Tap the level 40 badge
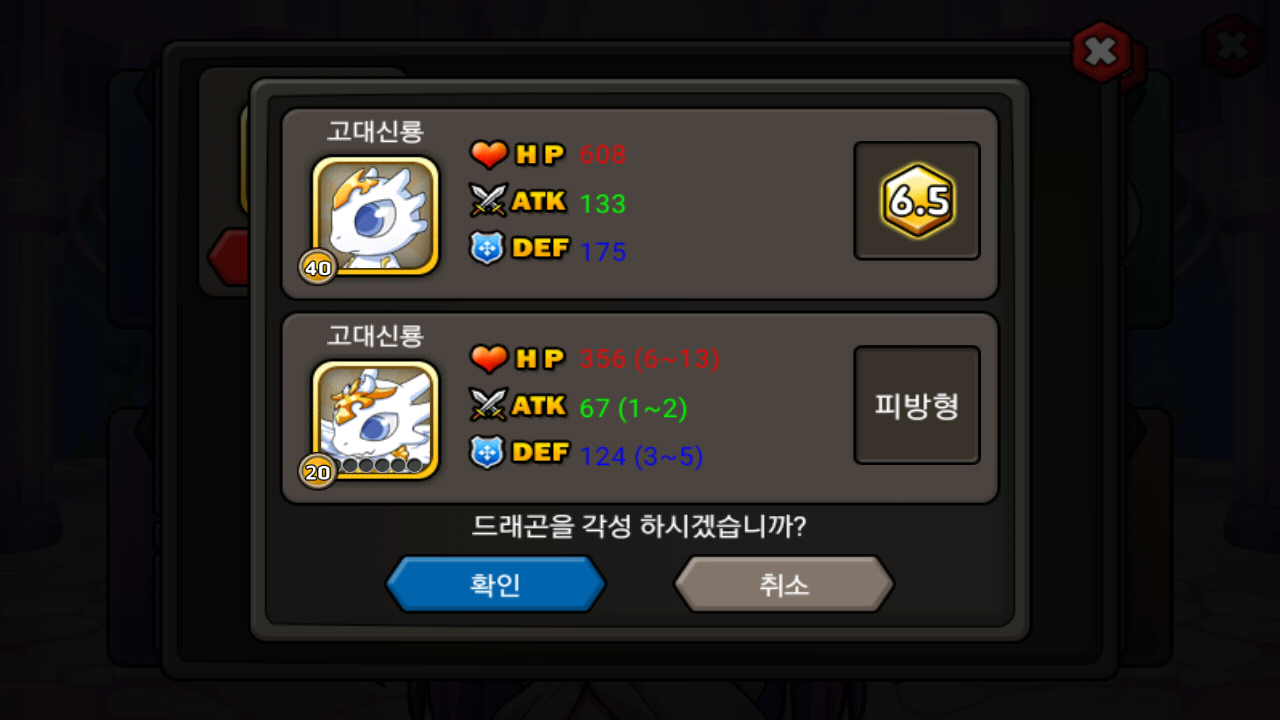1280x720 pixels. (318, 267)
